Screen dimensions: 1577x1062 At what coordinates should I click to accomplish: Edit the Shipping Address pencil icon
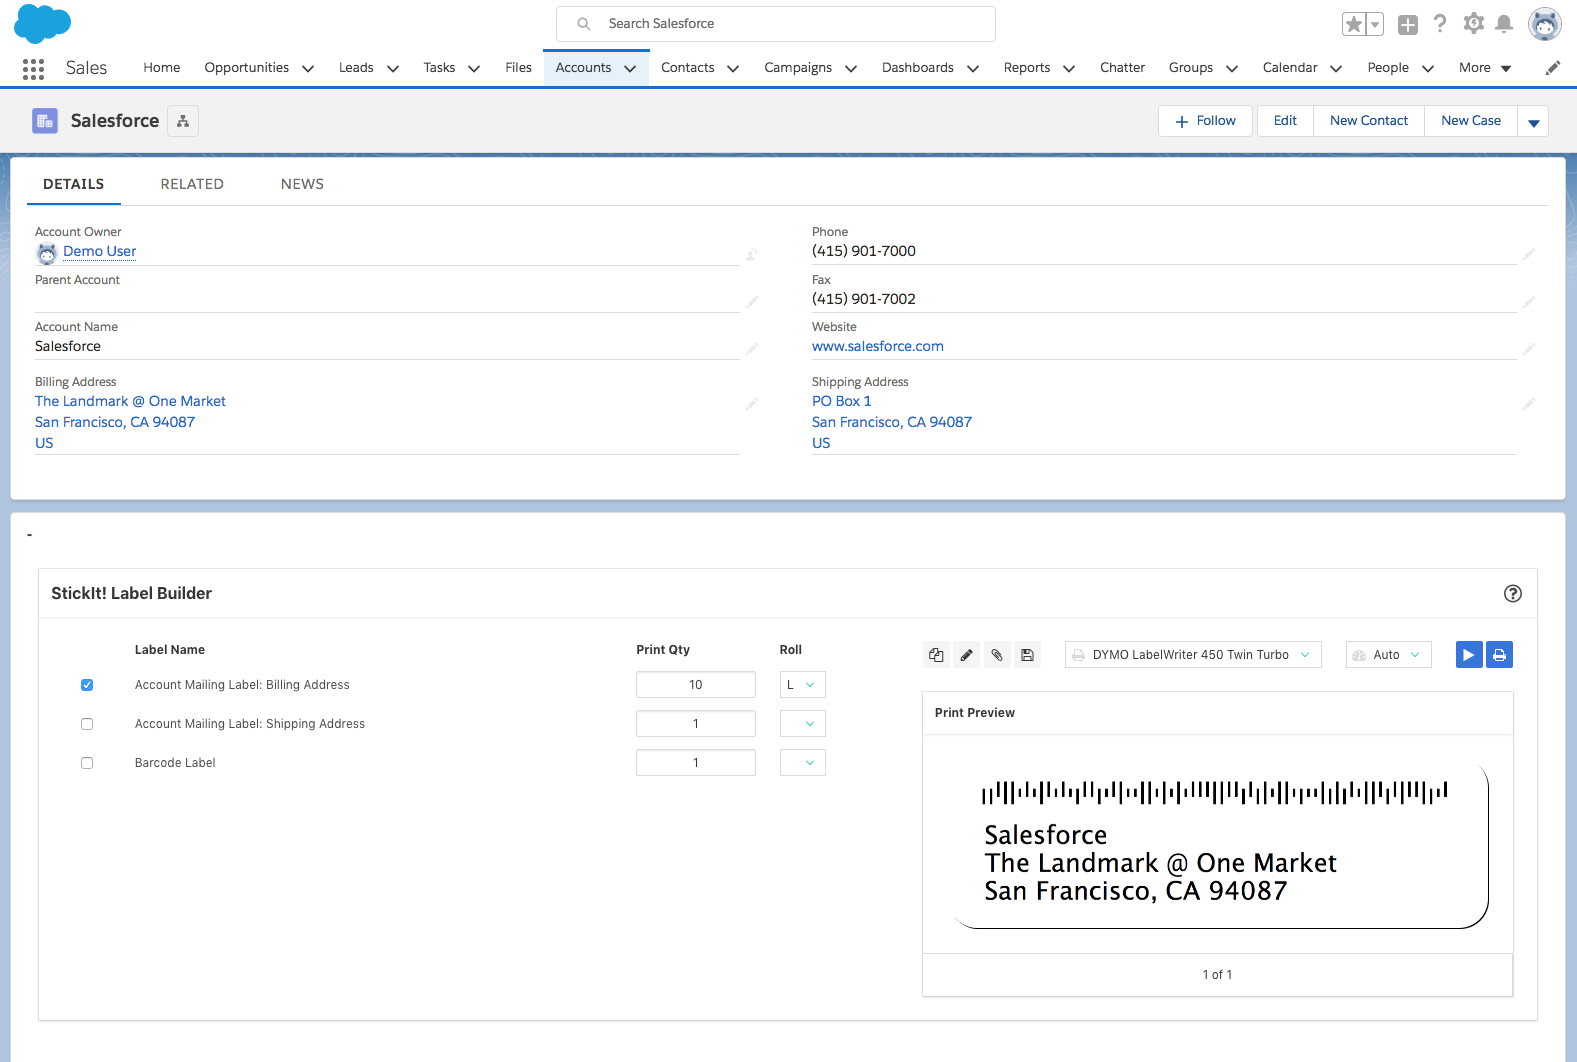tap(1529, 404)
